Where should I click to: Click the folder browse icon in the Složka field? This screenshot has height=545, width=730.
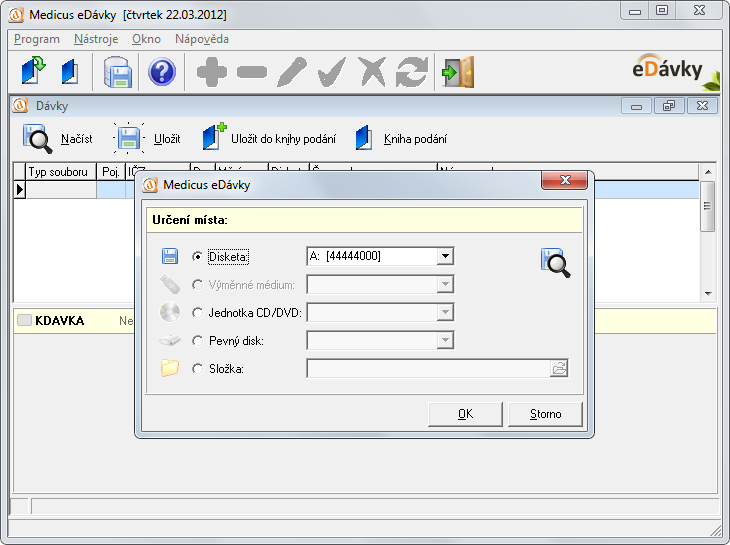pyautogui.click(x=559, y=369)
